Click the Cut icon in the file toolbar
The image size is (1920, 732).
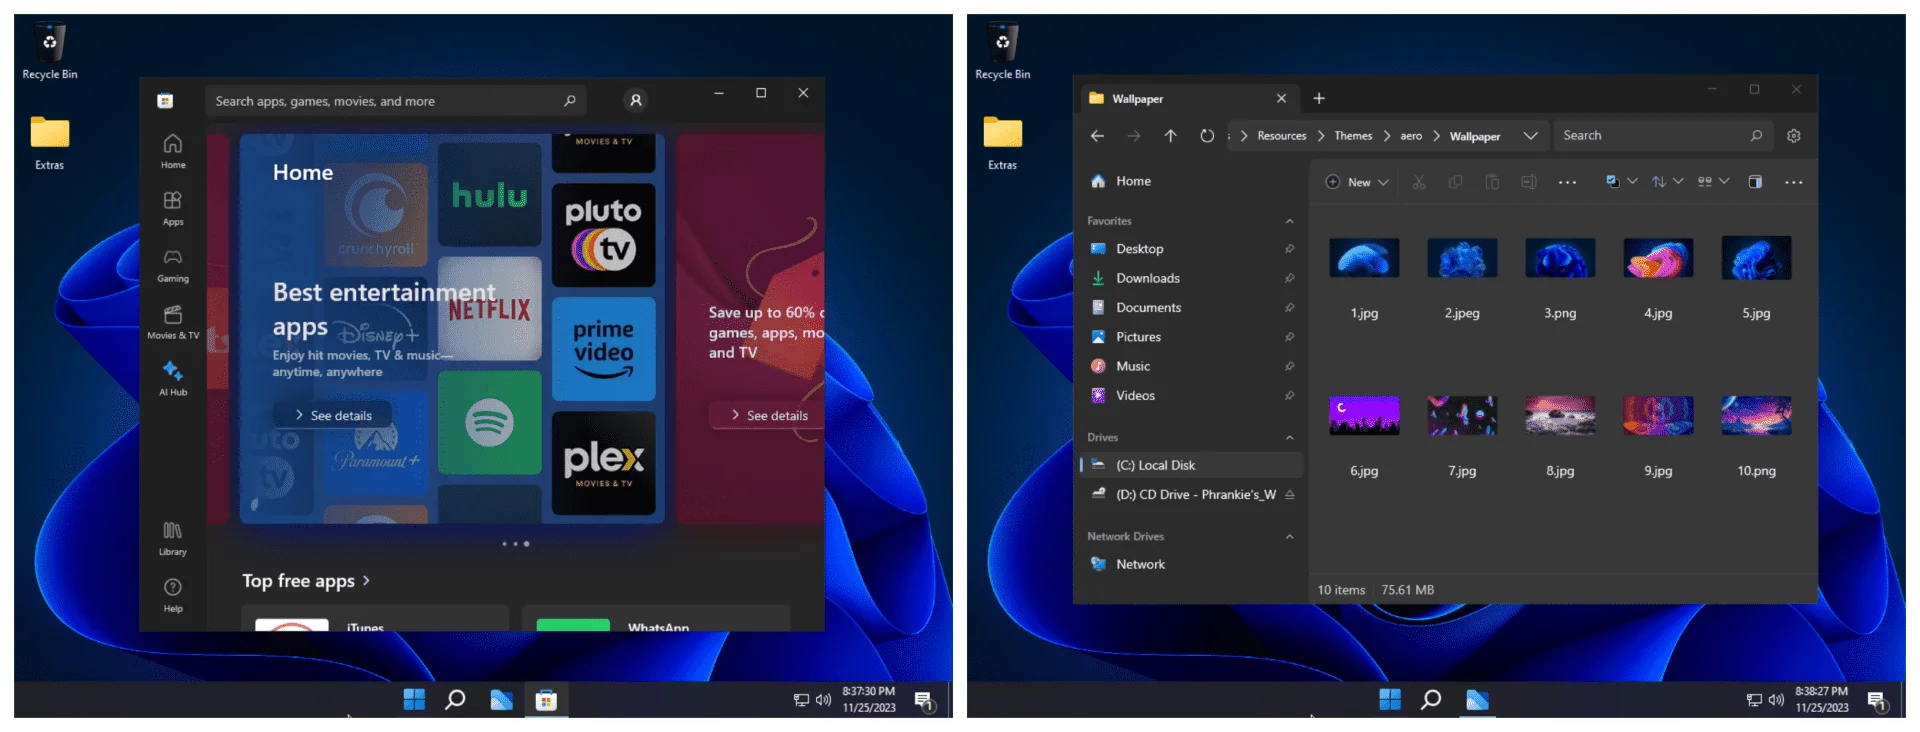pyautogui.click(x=1418, y=182)
